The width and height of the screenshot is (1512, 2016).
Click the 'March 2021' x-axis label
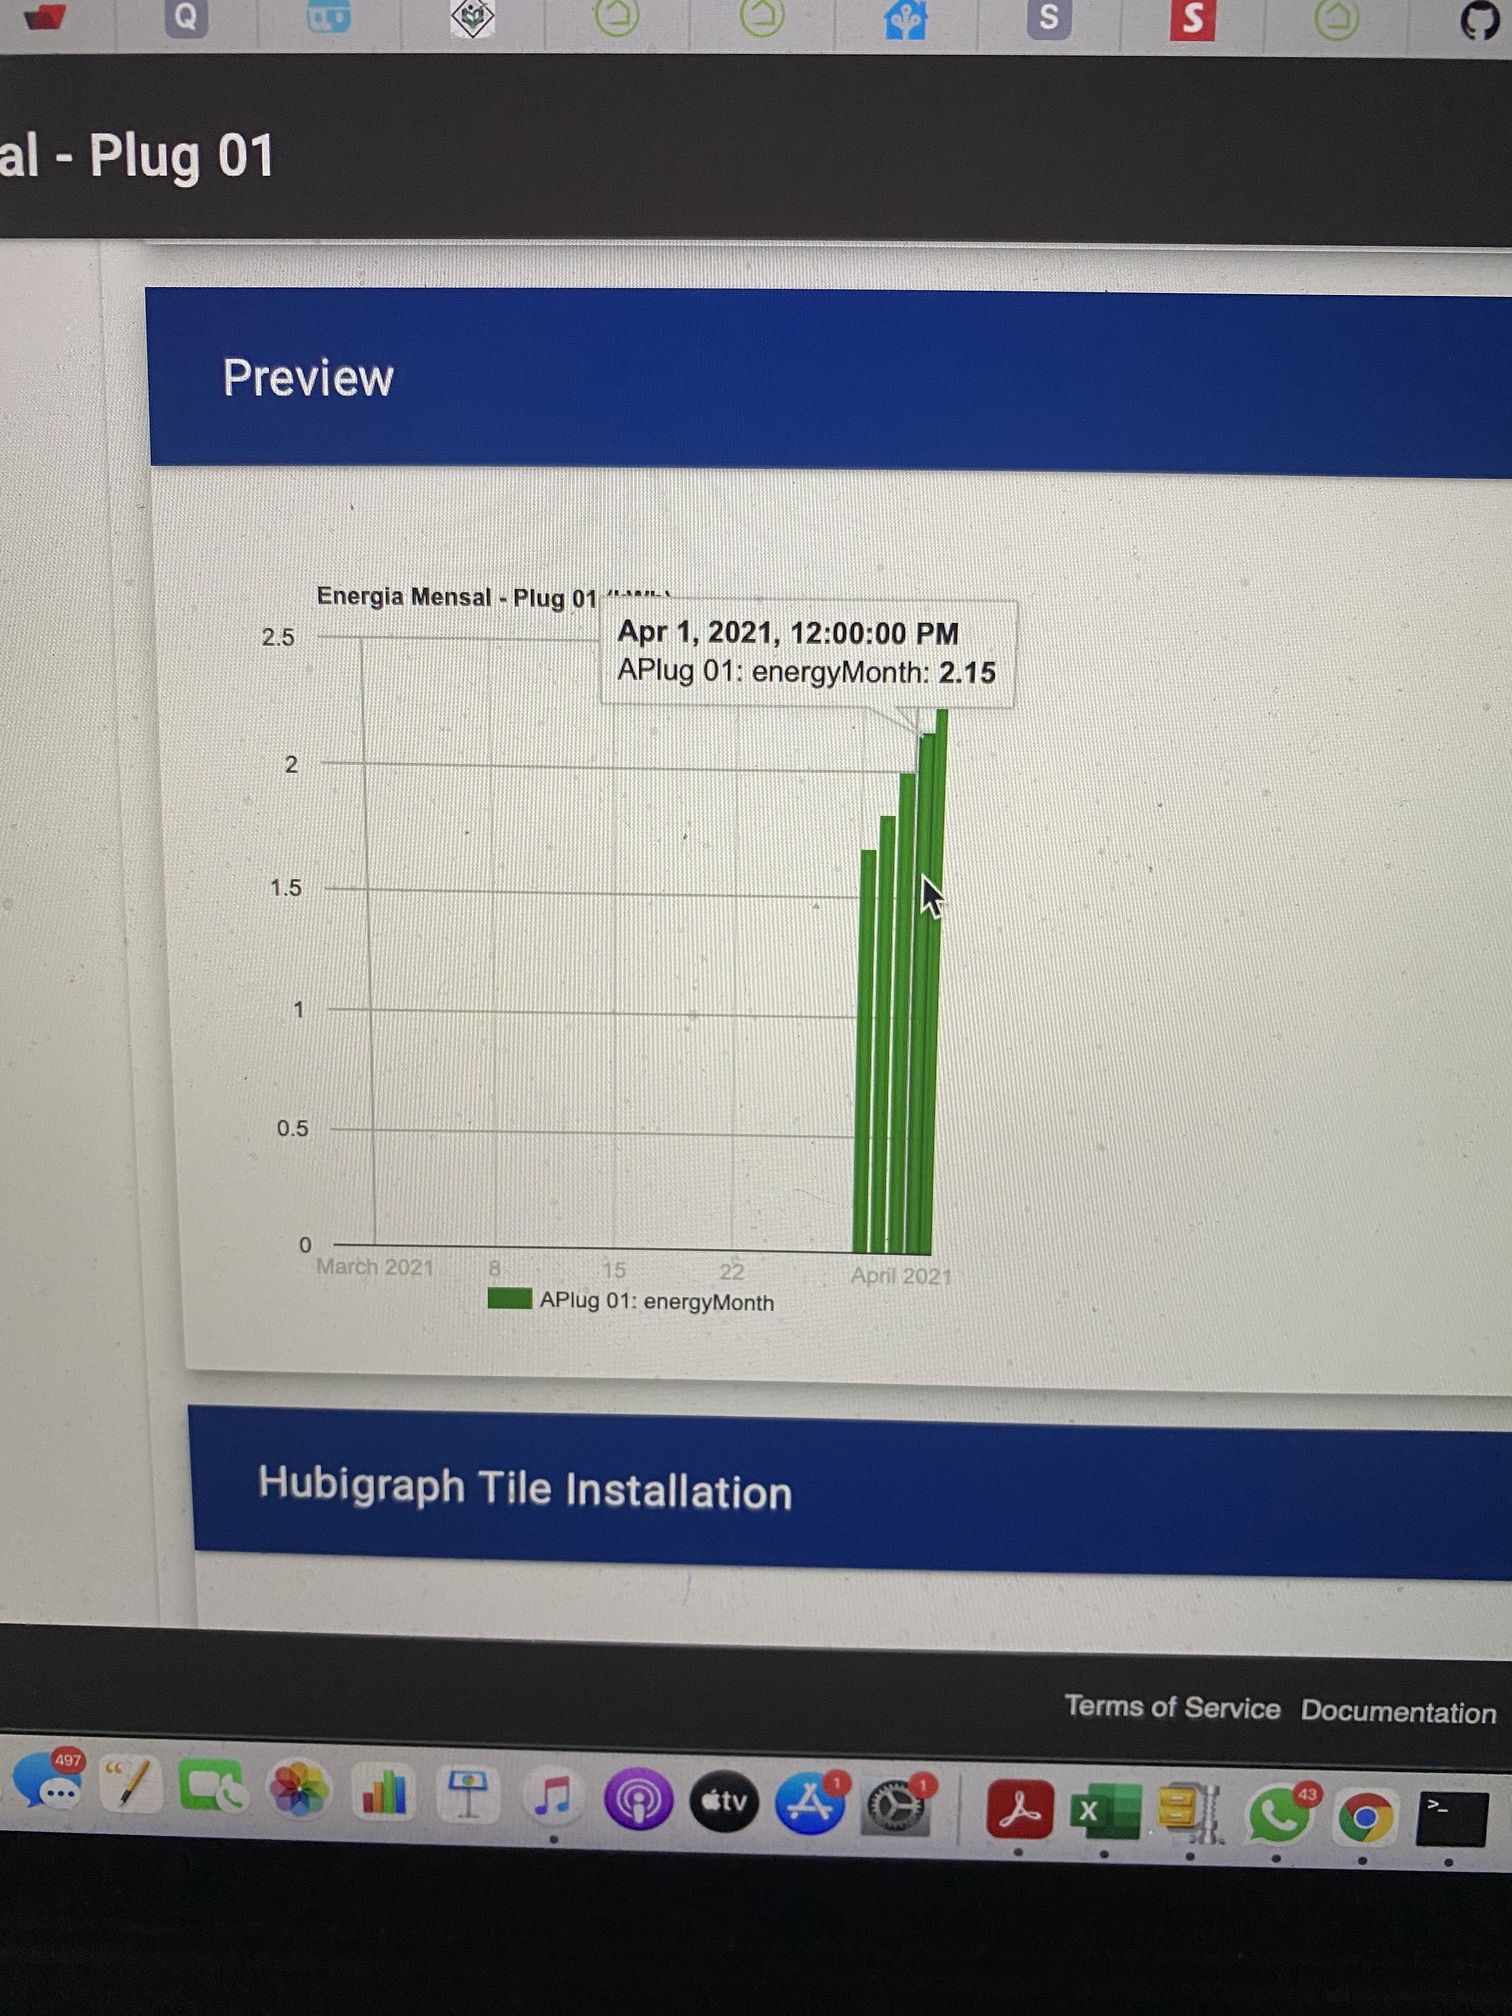pyautogui.click(x=375, y=1267)
